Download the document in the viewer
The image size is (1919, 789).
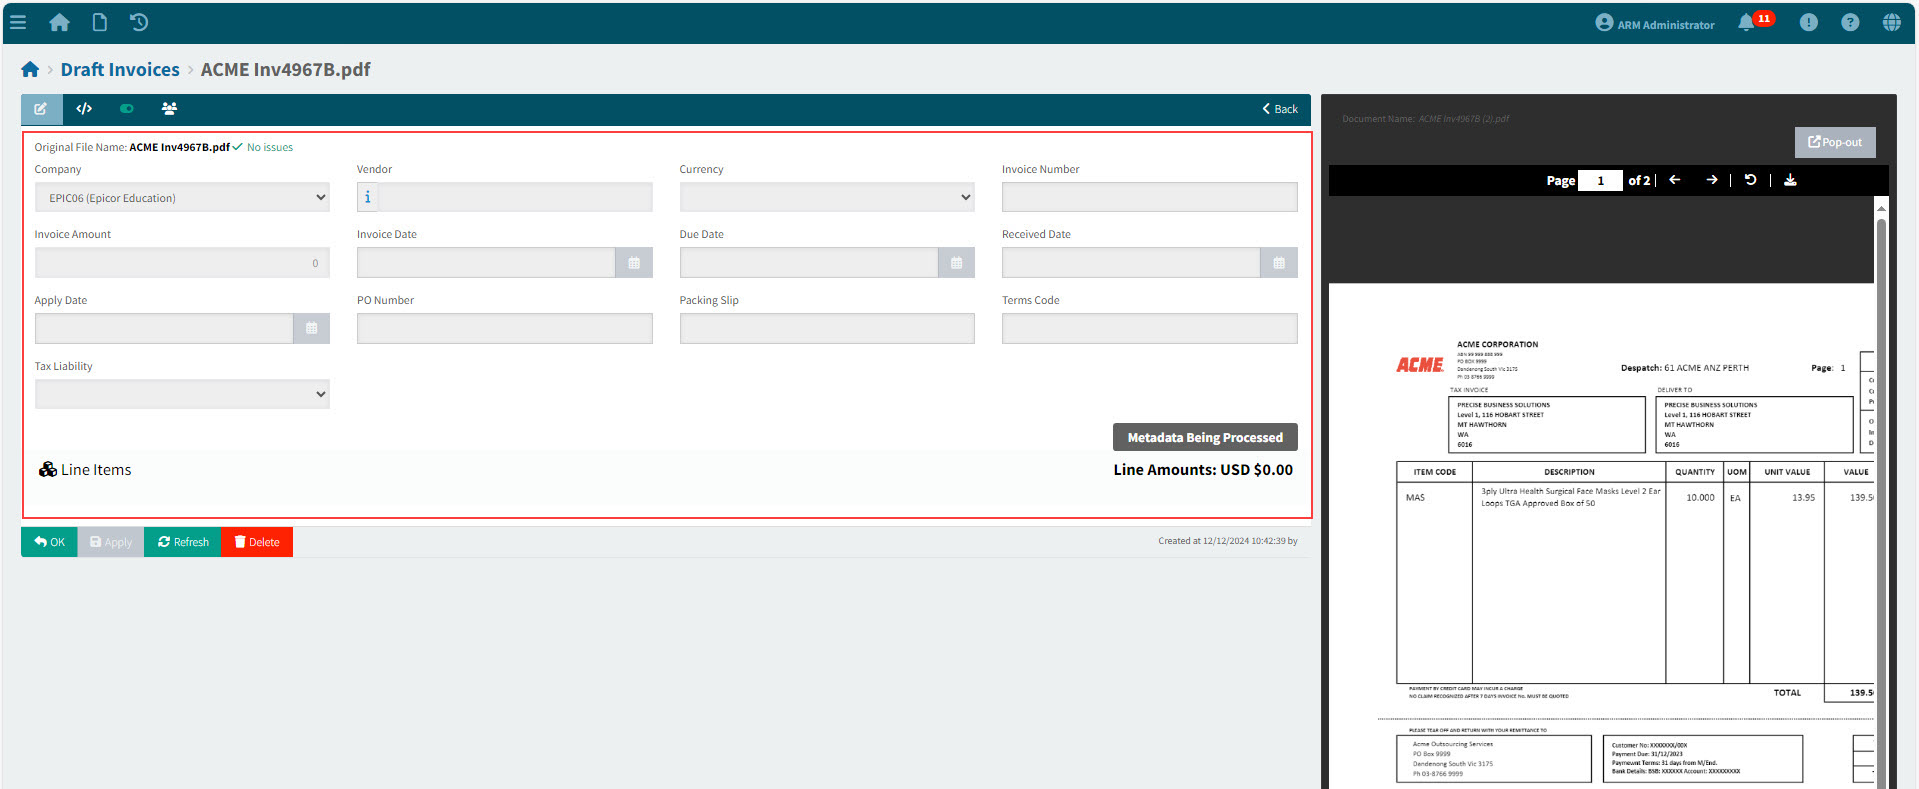[x=1790, y=180]
